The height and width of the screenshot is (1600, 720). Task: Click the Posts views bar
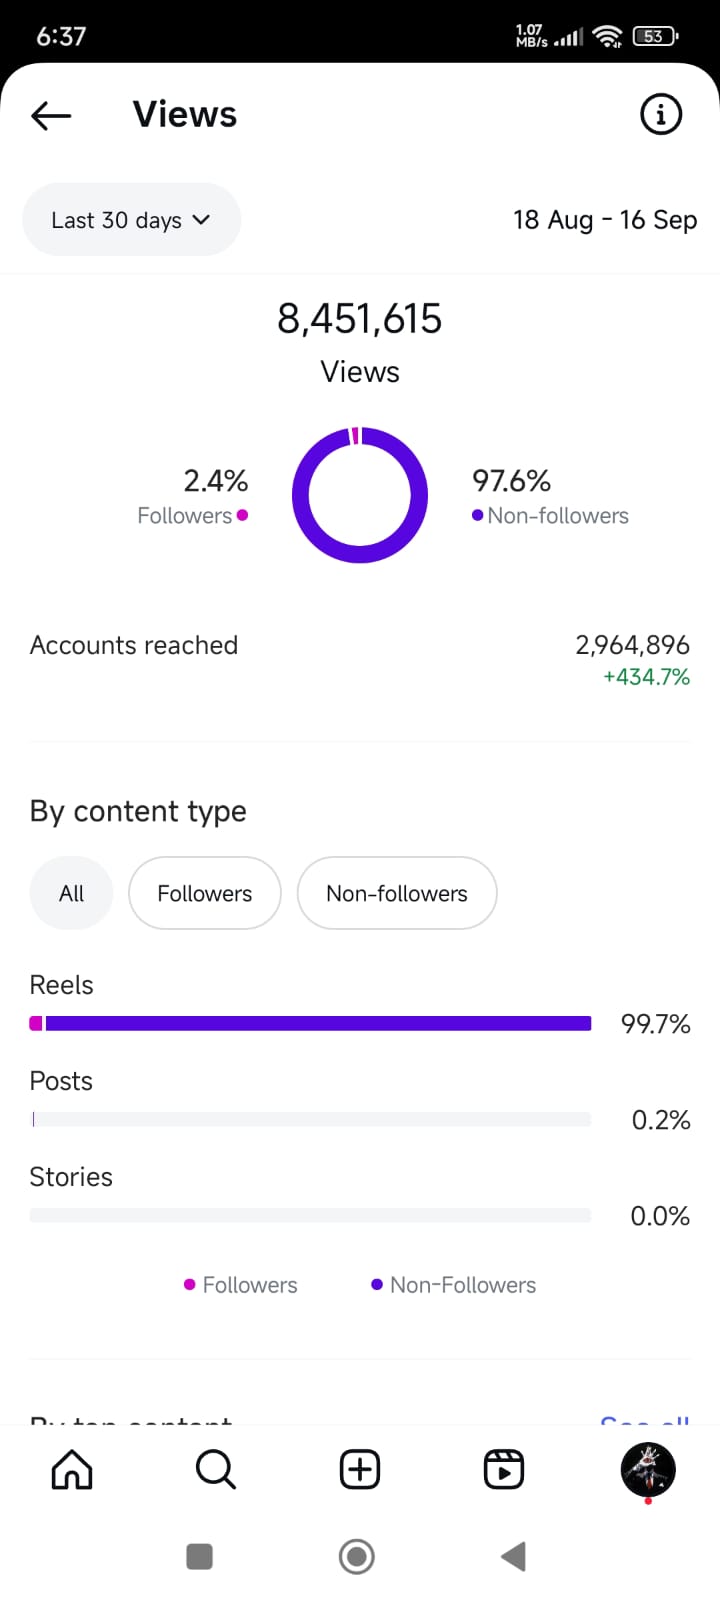[310, 1119]
